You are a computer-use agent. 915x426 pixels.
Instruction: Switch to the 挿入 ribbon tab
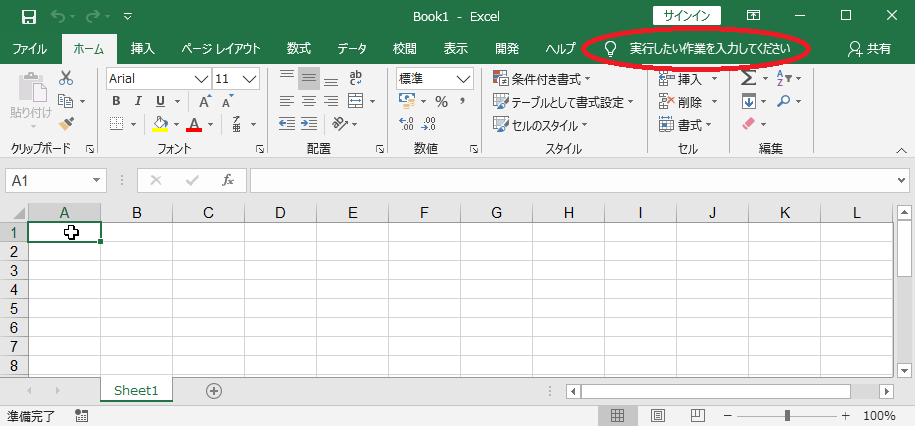click(x=143, y=48)
